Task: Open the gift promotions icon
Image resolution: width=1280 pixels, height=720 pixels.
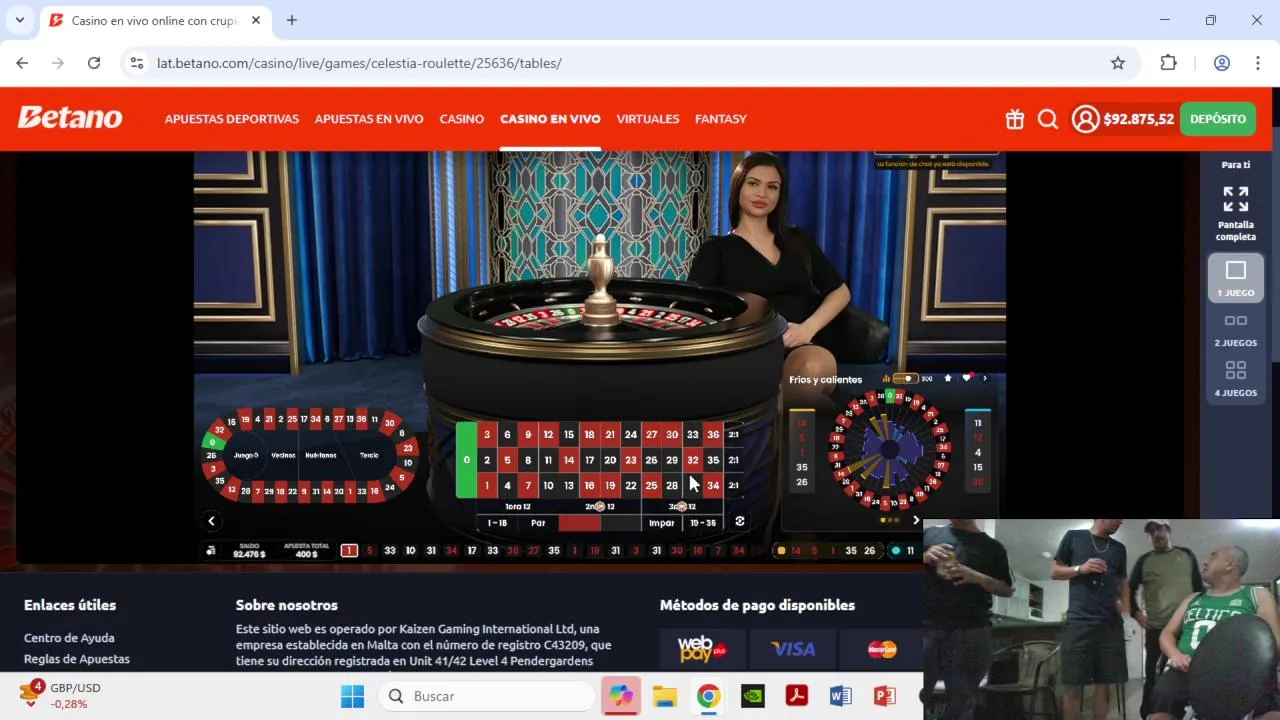Action: [x=1015, y=119]
